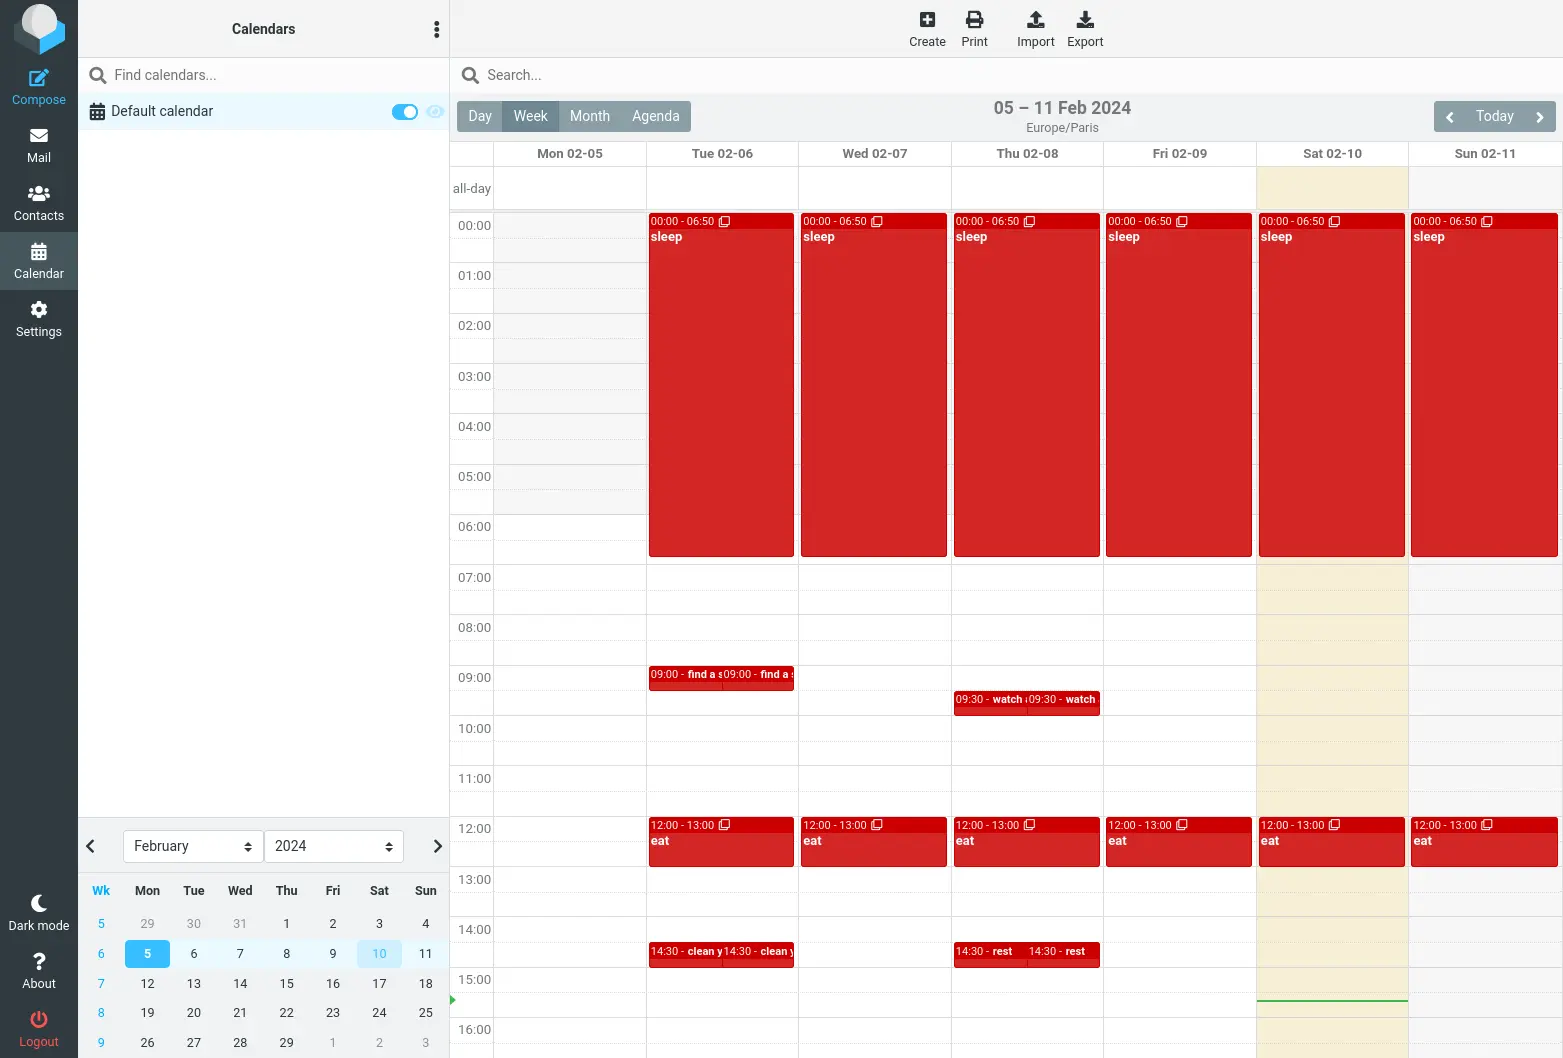Hide Default calendar events with eye icon
Image resolution: width=1563 pixels, height=1058 pixels.
click(435, 111)
